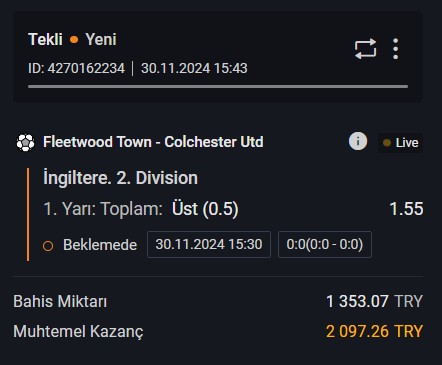442x365 pixels.
Task: Select the Tekli bet type label
Action: coord(45,40)
